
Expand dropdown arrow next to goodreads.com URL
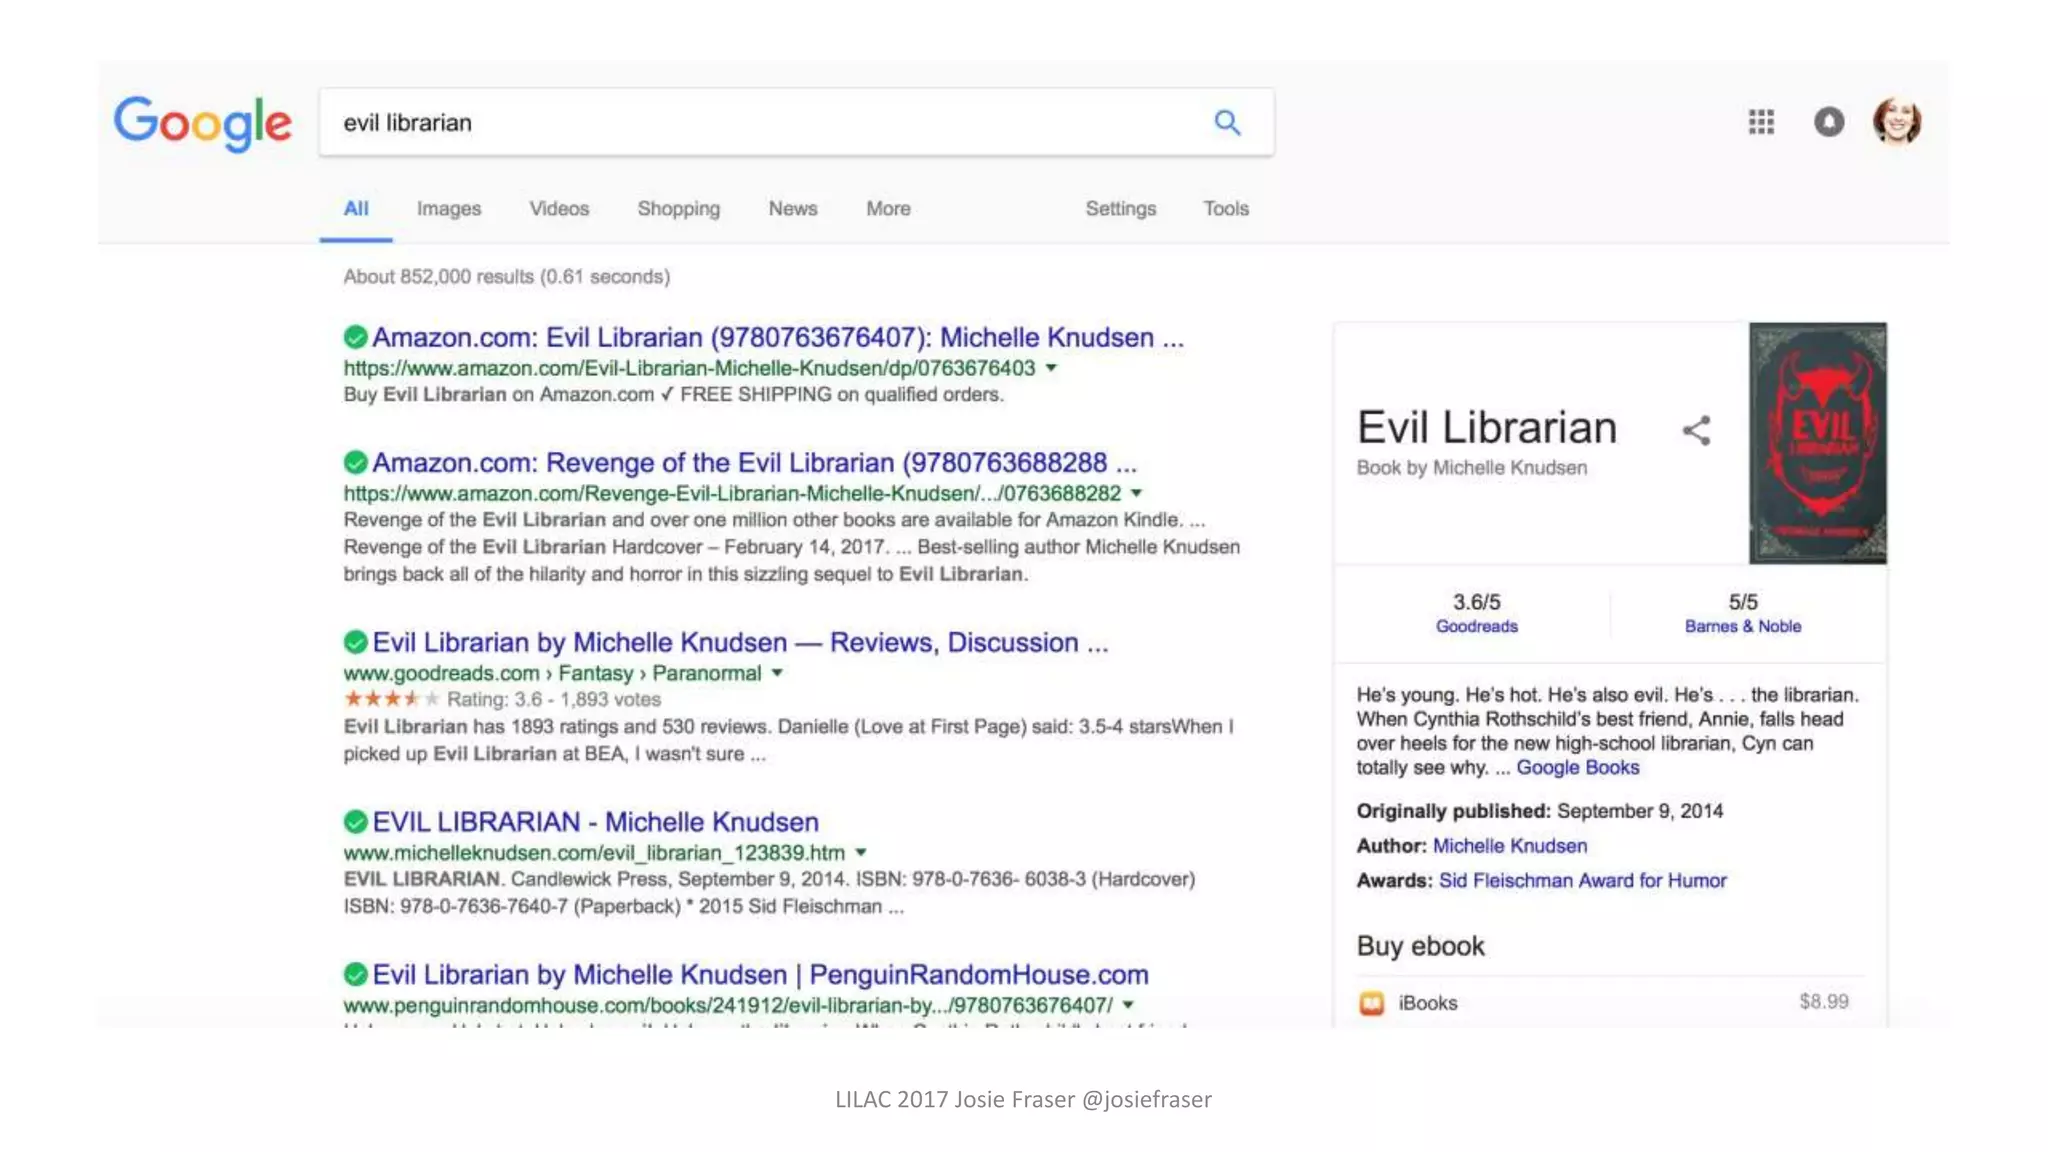pos(777,673)
